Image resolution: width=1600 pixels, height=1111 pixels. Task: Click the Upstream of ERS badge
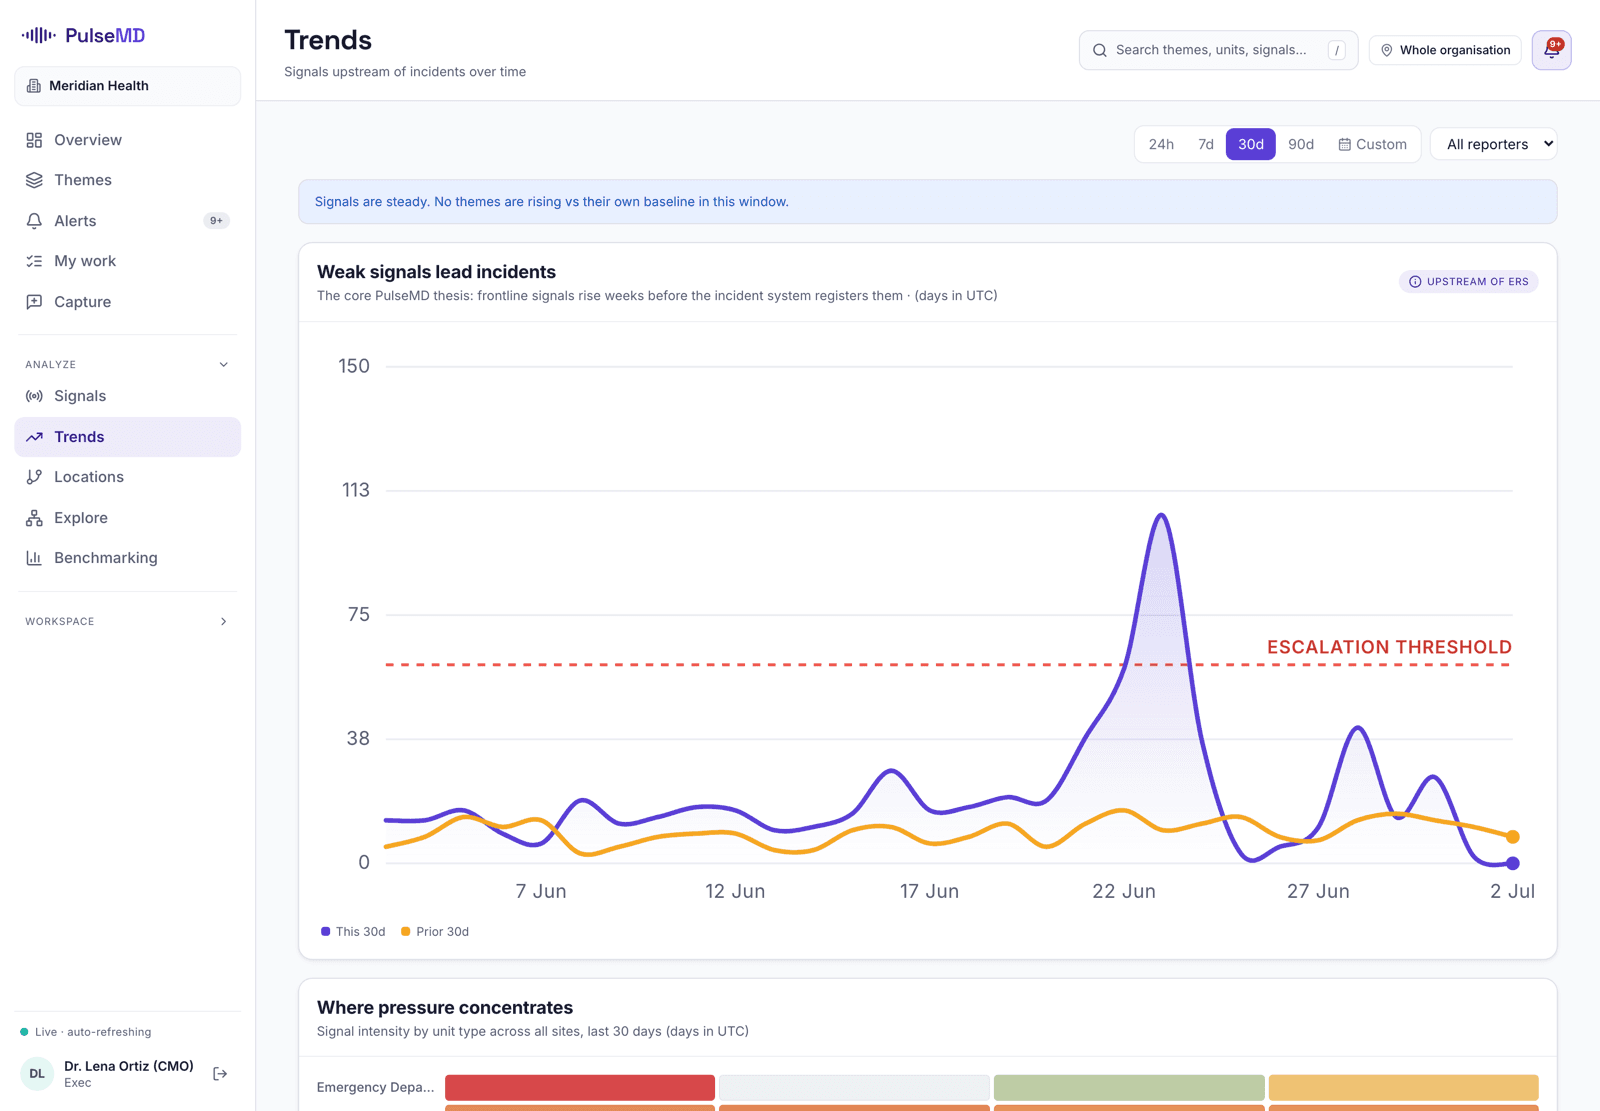click(1468, 282)
